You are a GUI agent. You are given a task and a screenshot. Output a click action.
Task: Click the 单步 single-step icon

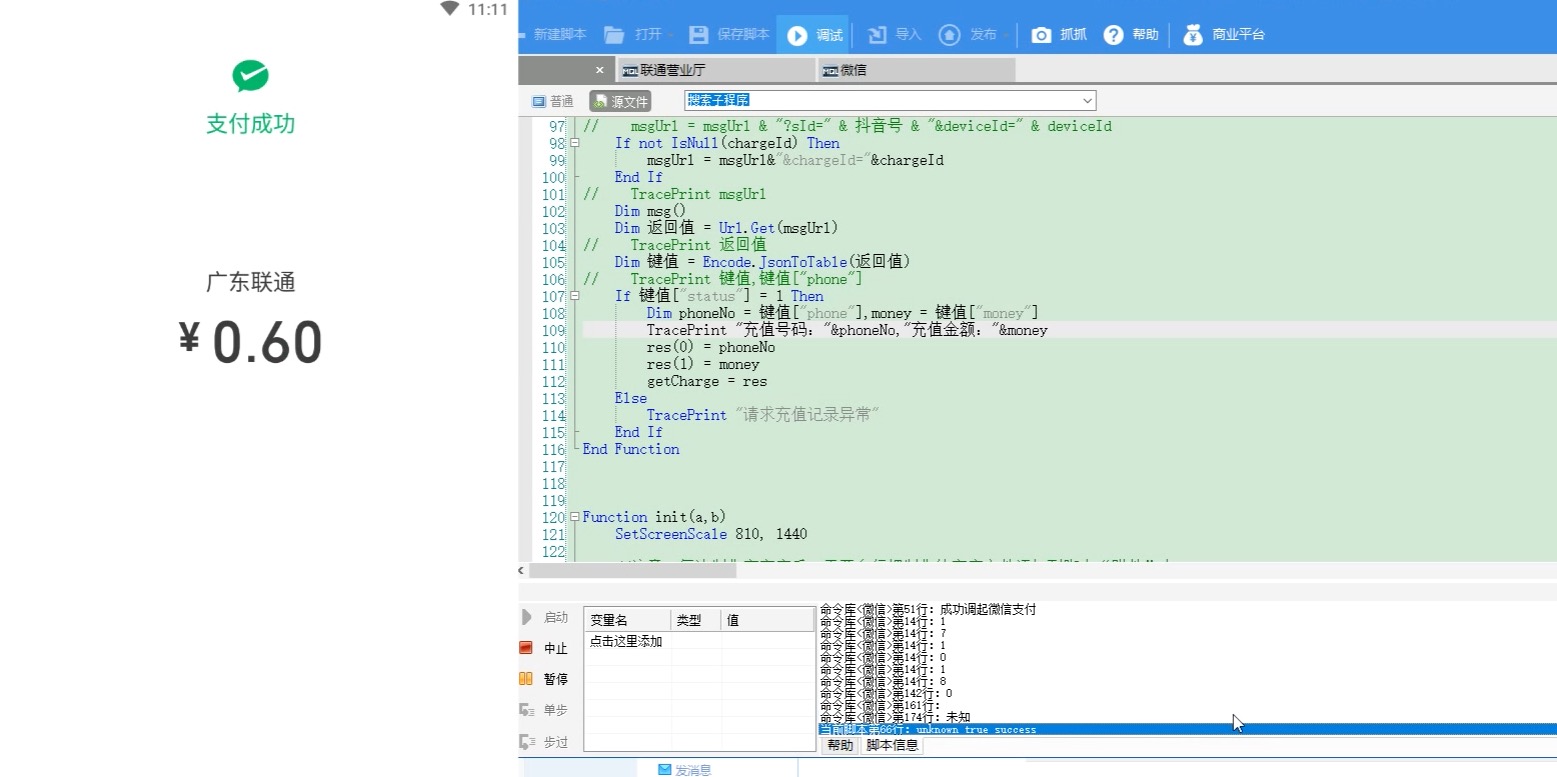[x=526, y=710]
